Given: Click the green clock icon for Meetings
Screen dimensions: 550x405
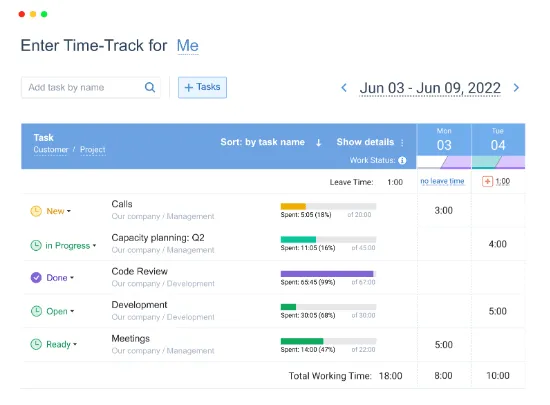Looking at the screenshot, I should (x=36, y=344).
